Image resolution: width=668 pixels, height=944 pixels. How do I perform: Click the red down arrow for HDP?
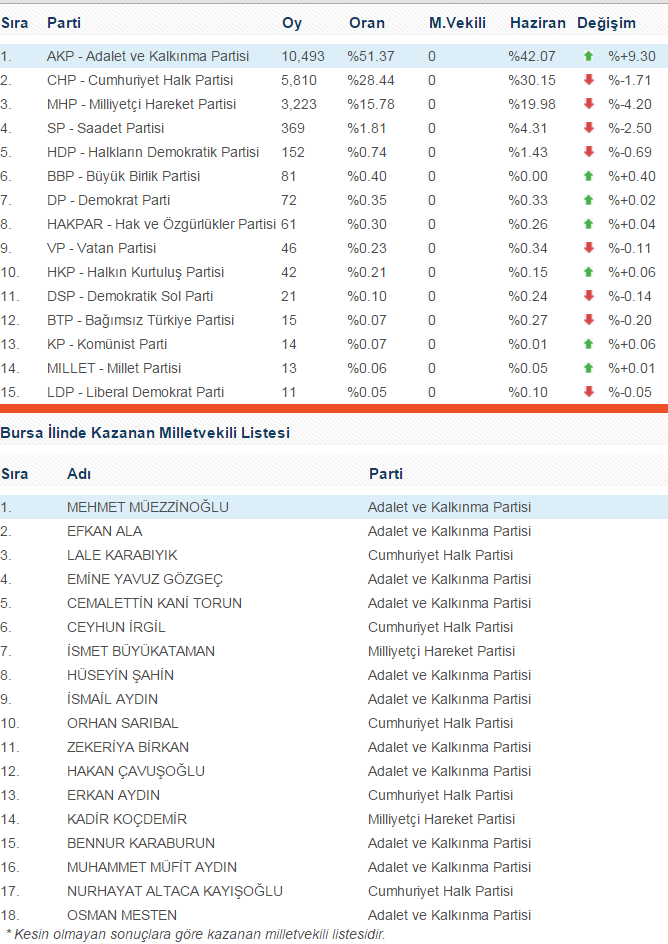tap(589, 153)
